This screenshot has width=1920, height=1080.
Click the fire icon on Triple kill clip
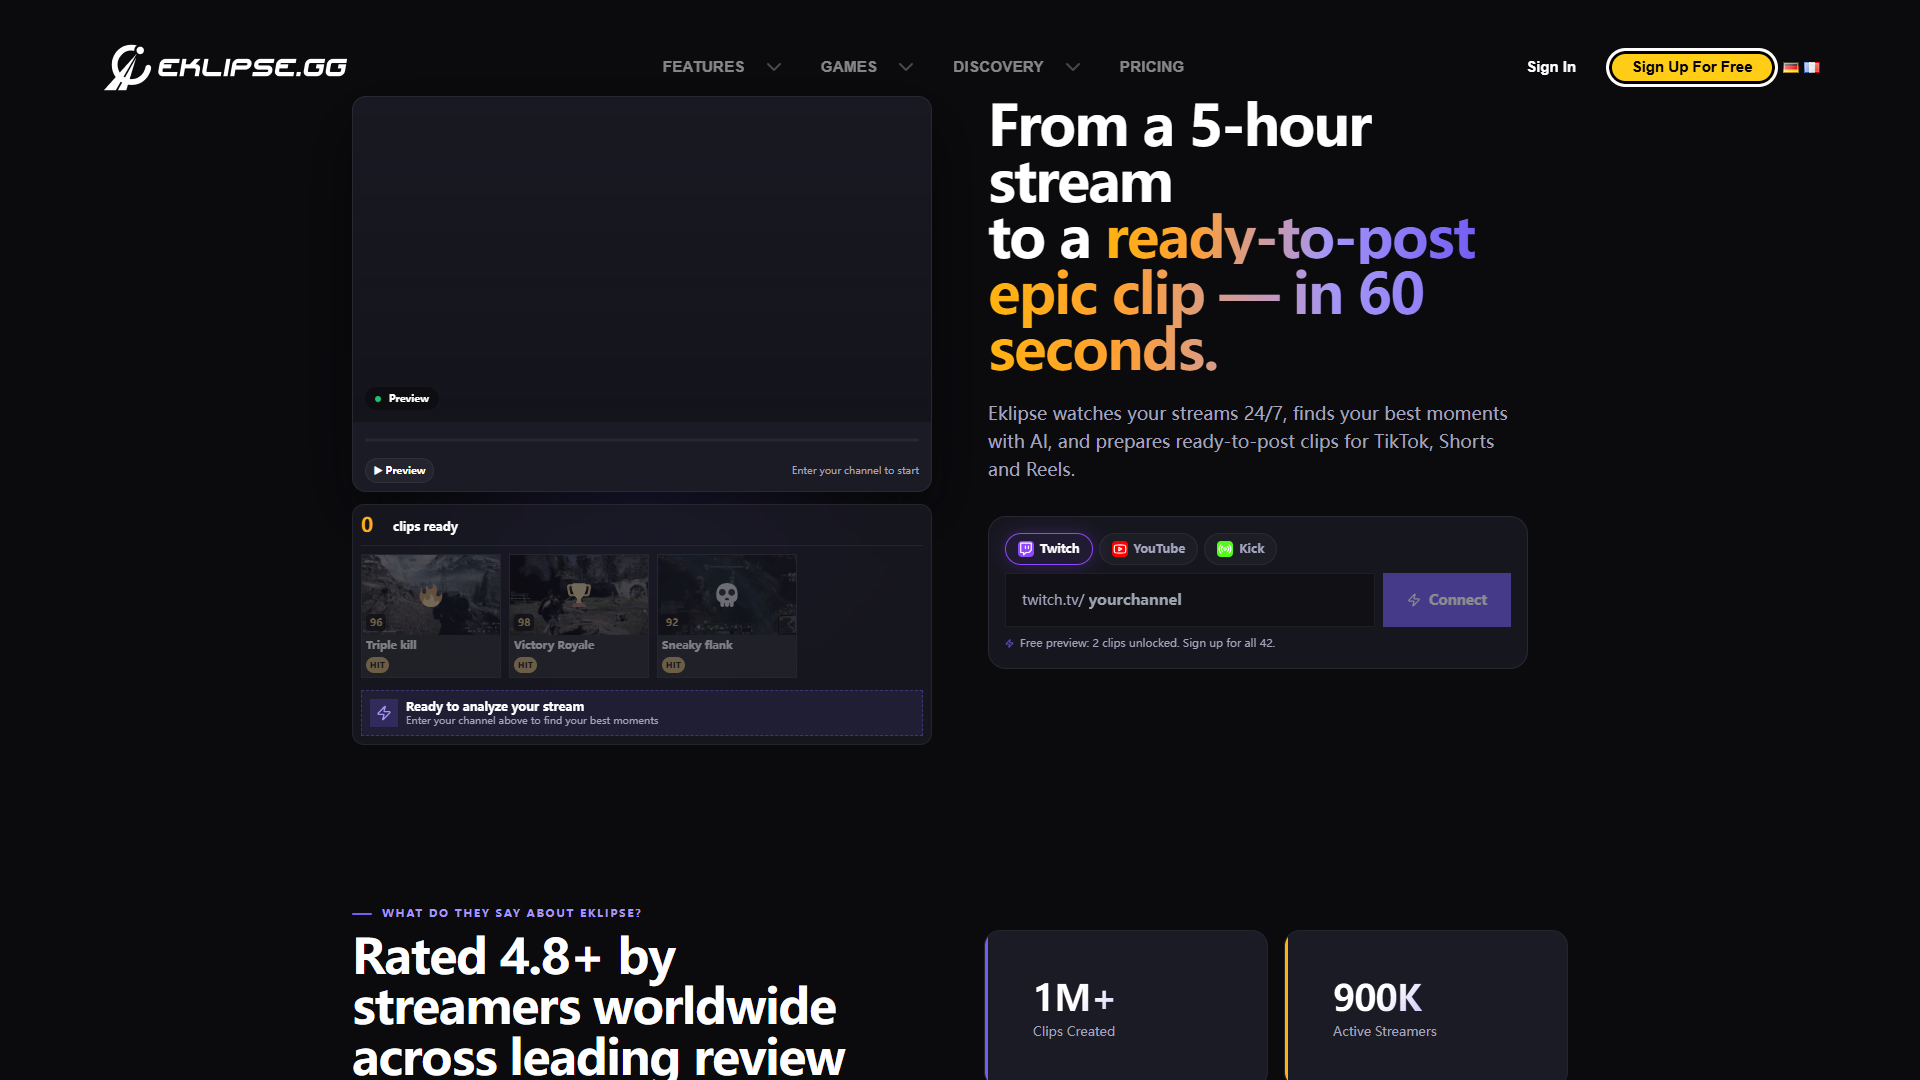[431, 595]
